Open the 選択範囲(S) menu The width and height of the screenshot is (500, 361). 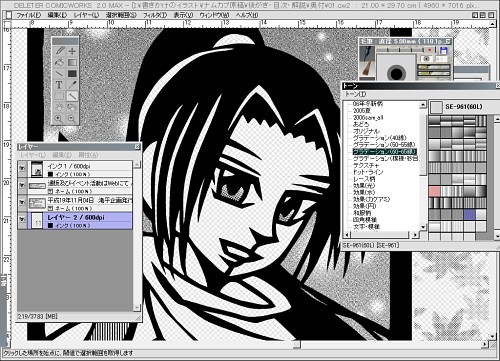click(x=121, y=15)
